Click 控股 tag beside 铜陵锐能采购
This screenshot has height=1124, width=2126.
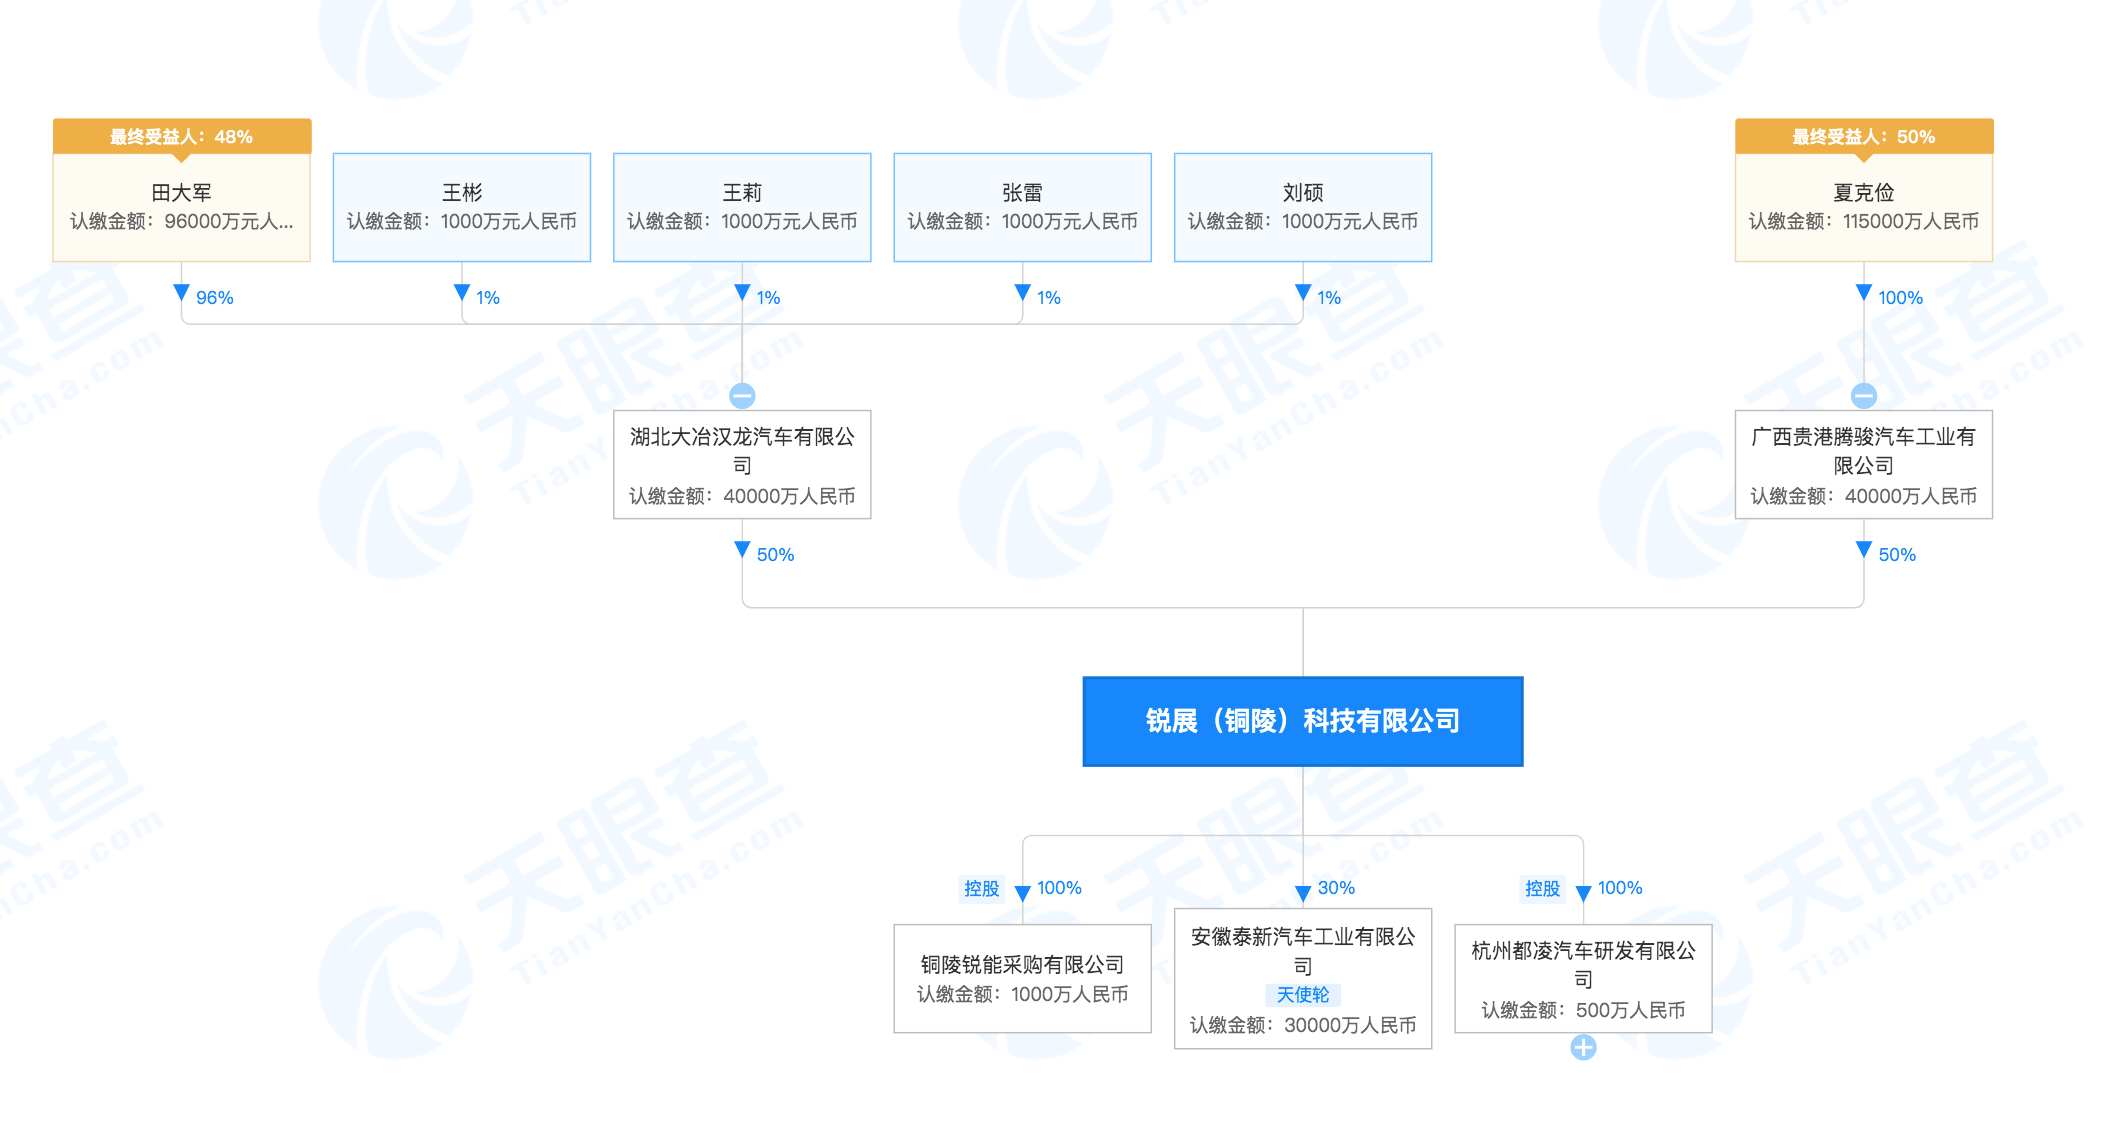click(981, 888)
